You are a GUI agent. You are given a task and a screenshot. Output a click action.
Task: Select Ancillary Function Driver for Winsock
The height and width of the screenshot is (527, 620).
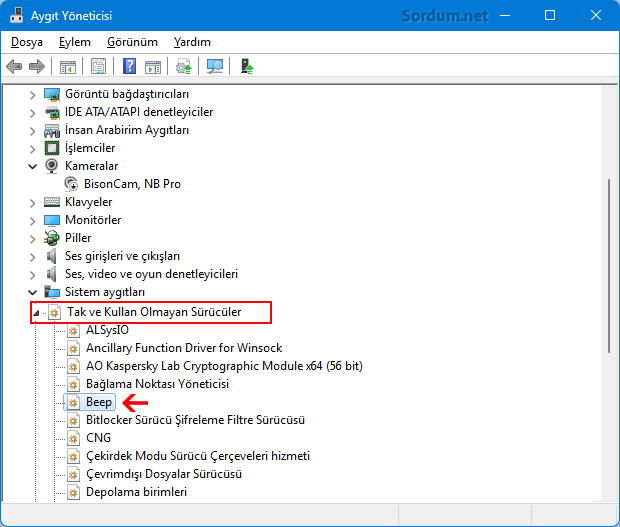tap(184, 348)
